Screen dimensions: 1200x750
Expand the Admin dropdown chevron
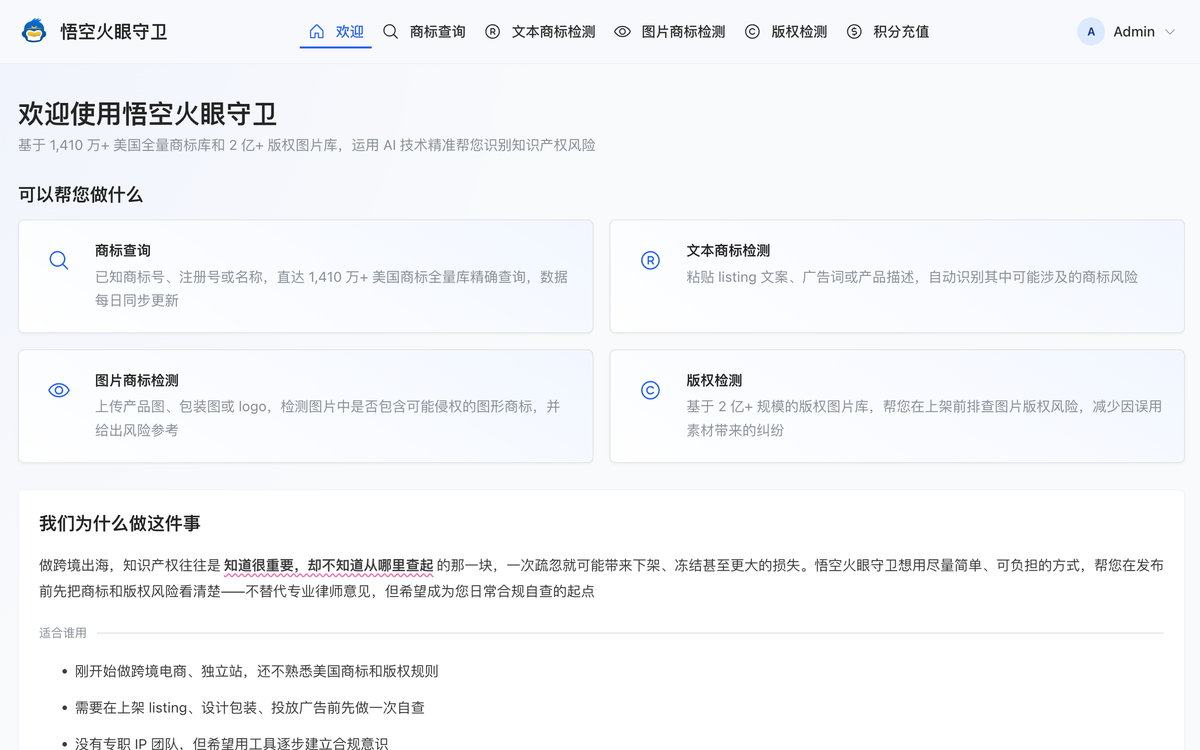click(x=1171, y=32)
